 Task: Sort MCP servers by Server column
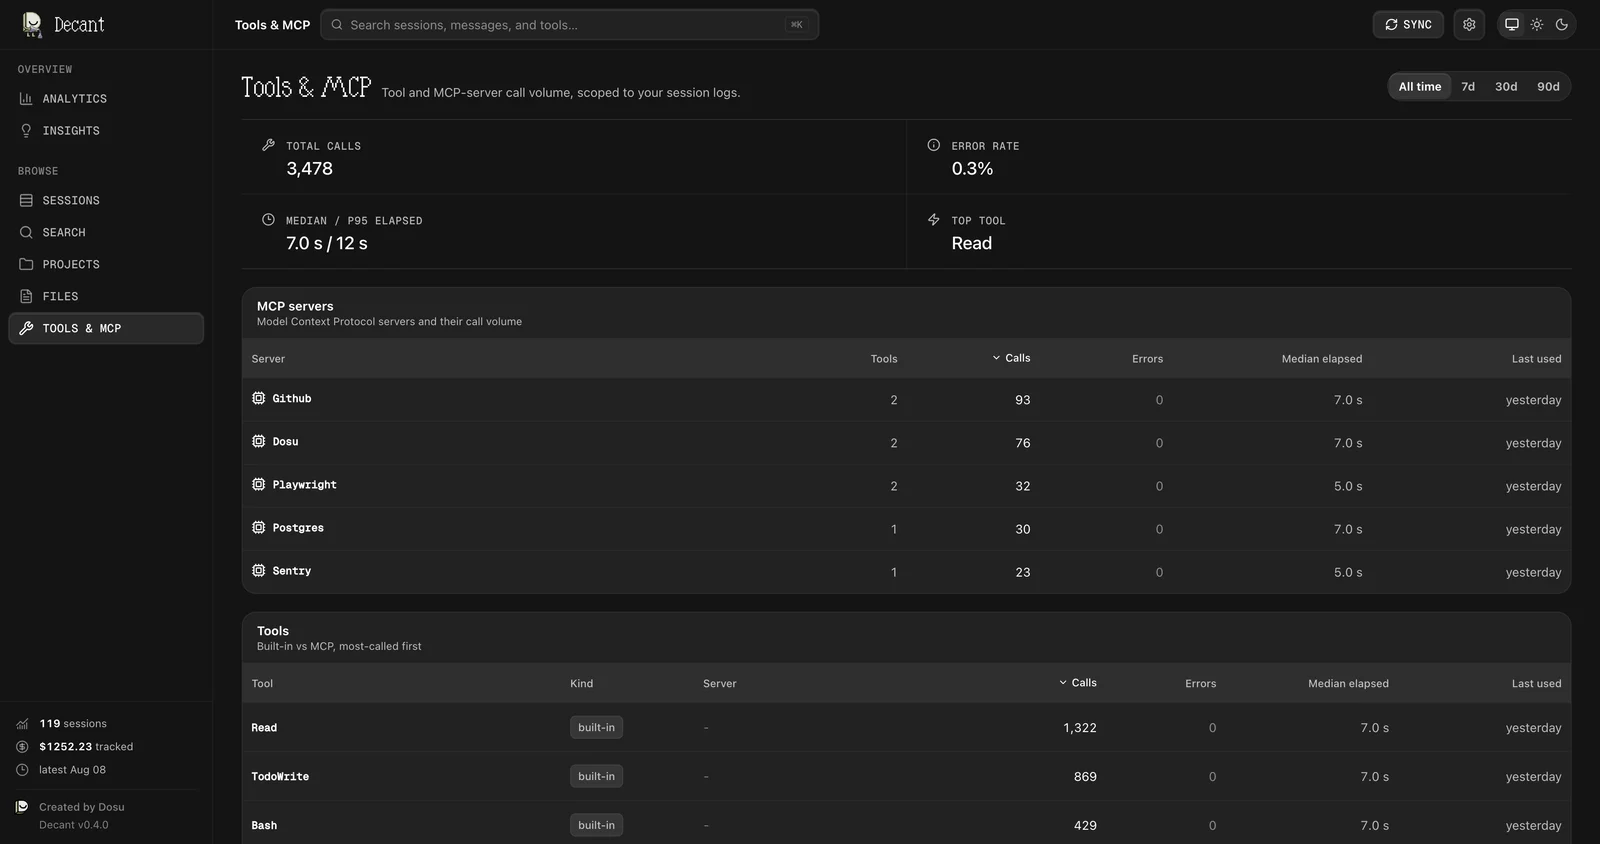pos(268,359)
